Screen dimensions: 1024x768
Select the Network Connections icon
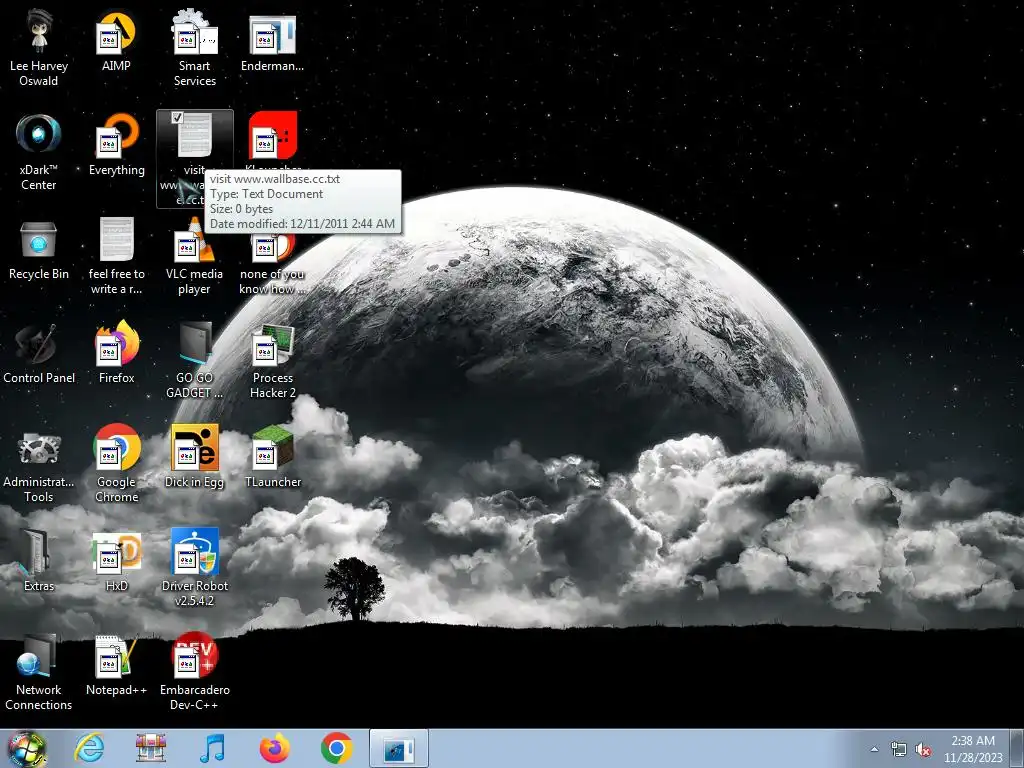coord(39,671)
